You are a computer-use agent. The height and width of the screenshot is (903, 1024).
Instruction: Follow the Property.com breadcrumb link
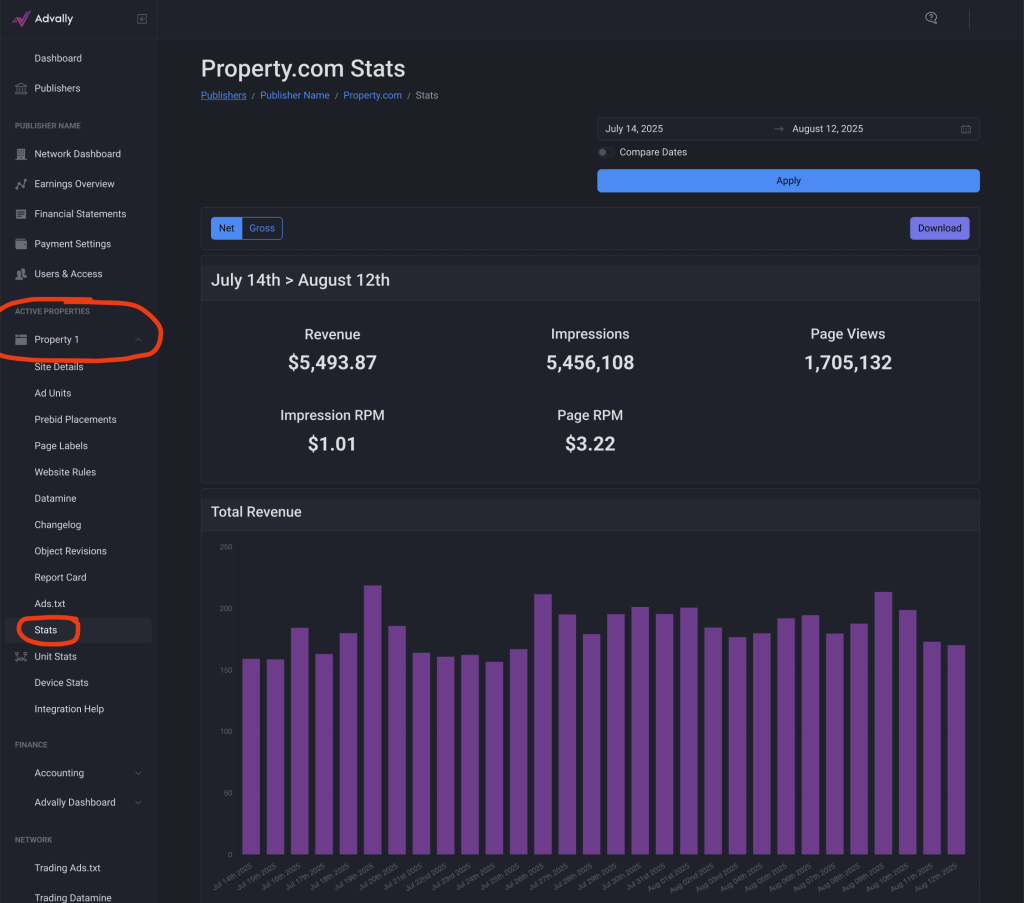[x=372, y=95]
